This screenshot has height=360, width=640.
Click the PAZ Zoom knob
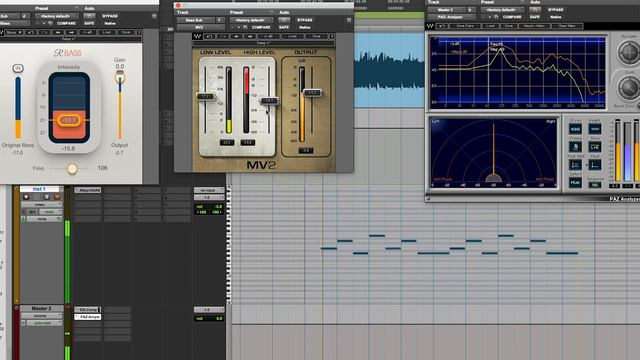(629, 87)
